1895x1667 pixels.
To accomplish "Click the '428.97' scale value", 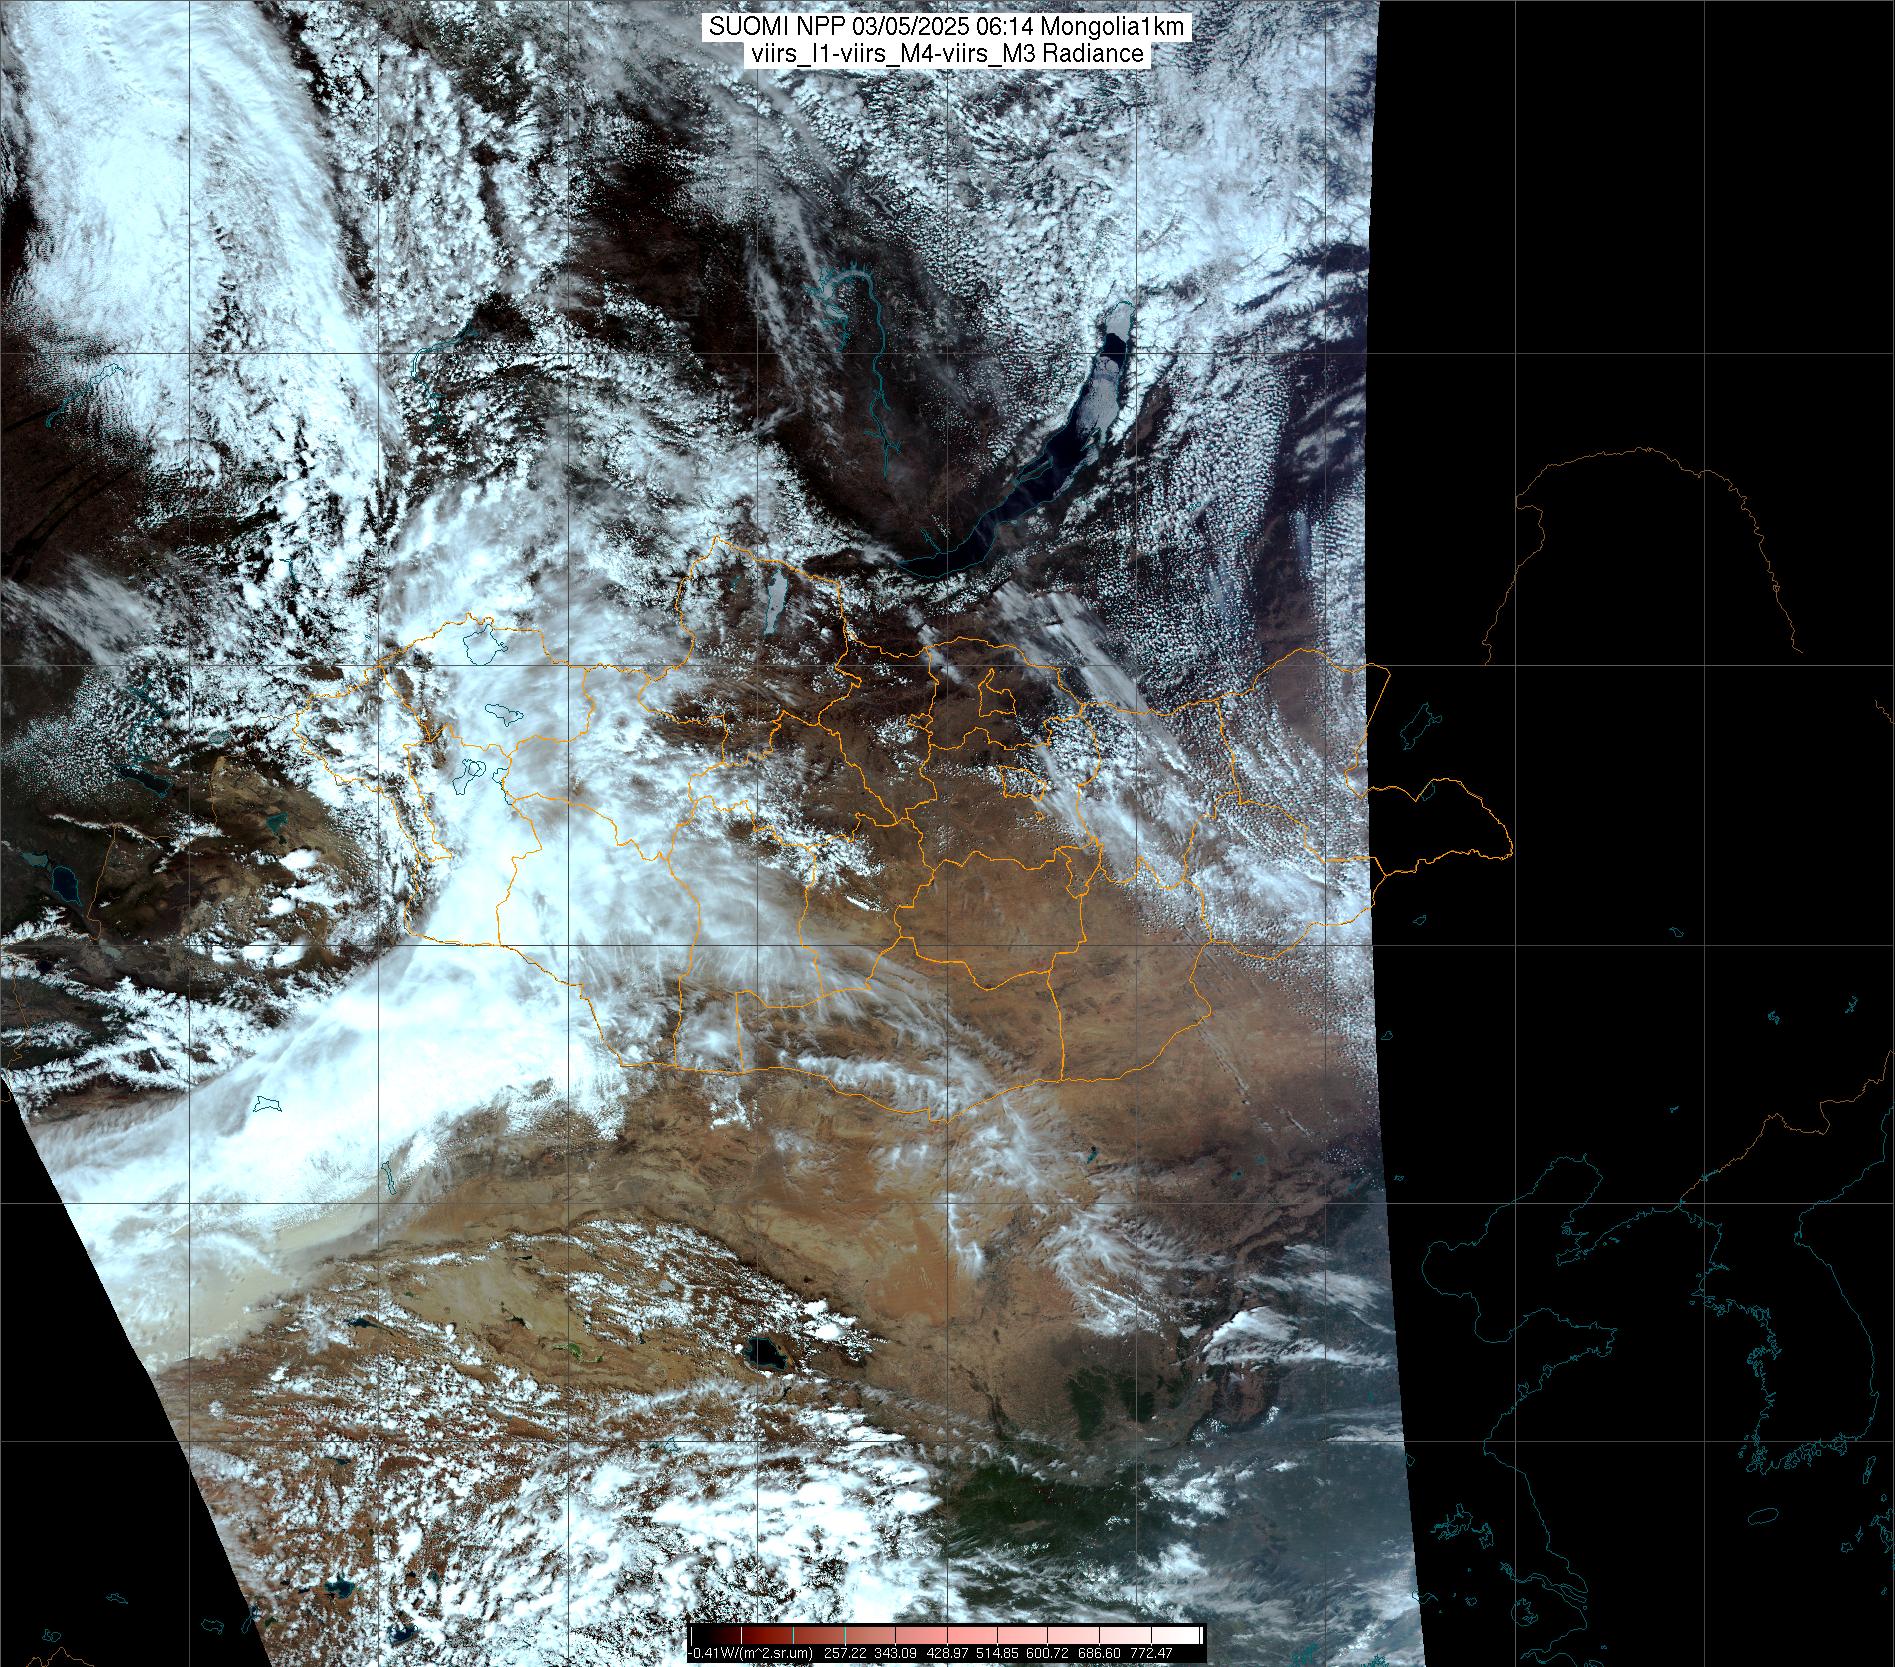I will click(x=947, y=1653).
